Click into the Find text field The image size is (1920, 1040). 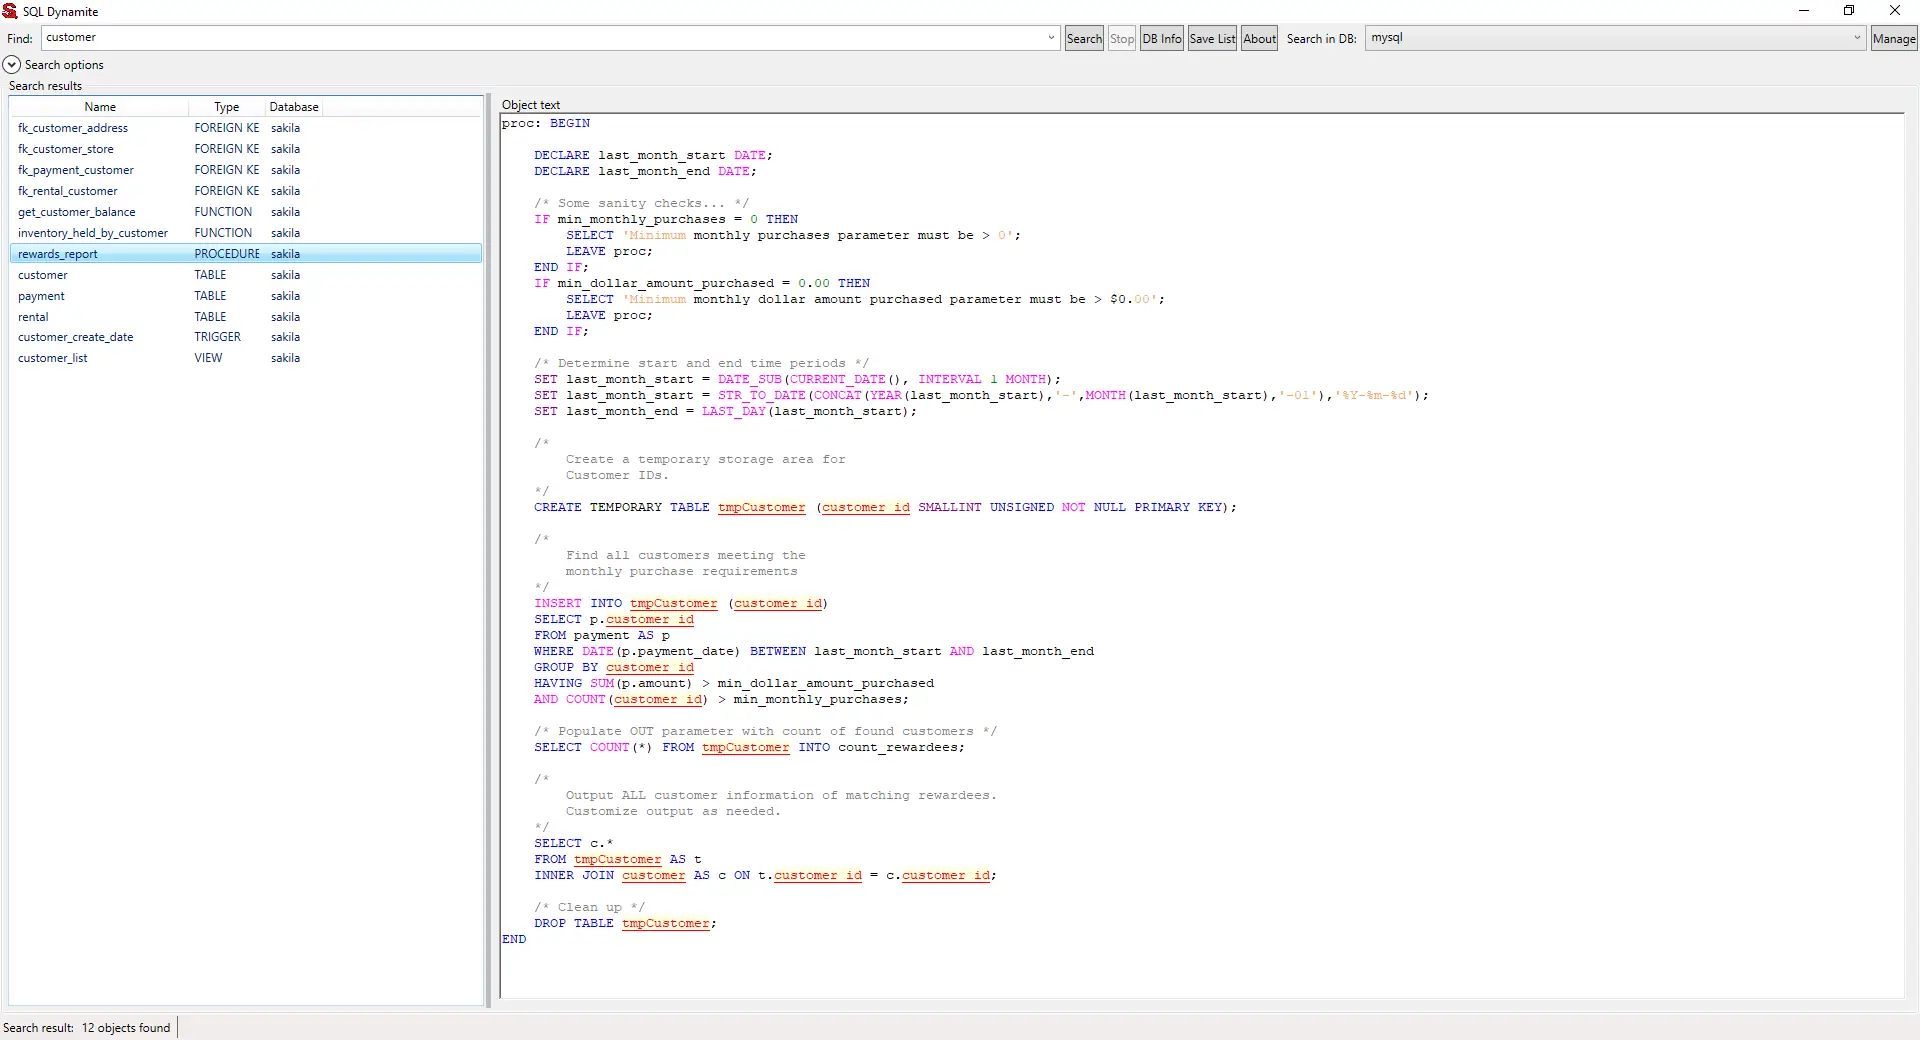(540, 38)
